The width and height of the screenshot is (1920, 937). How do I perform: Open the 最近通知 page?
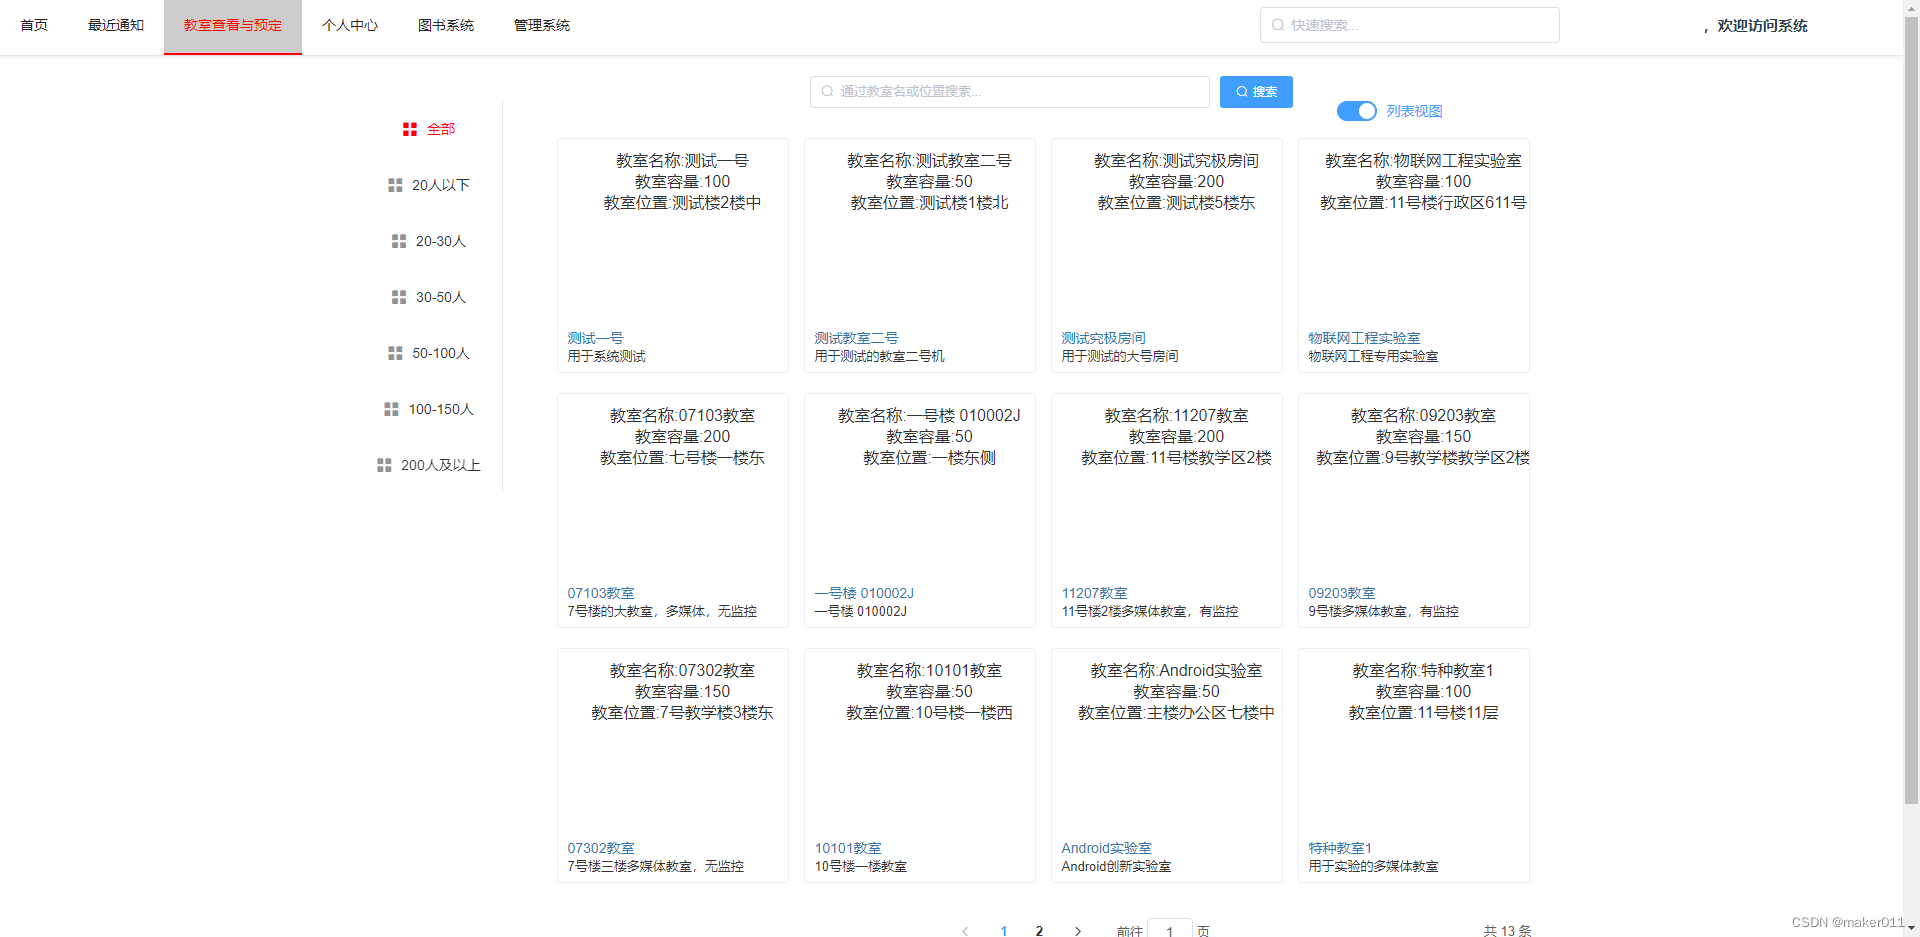pyautogui.click(x=115, y=25)
